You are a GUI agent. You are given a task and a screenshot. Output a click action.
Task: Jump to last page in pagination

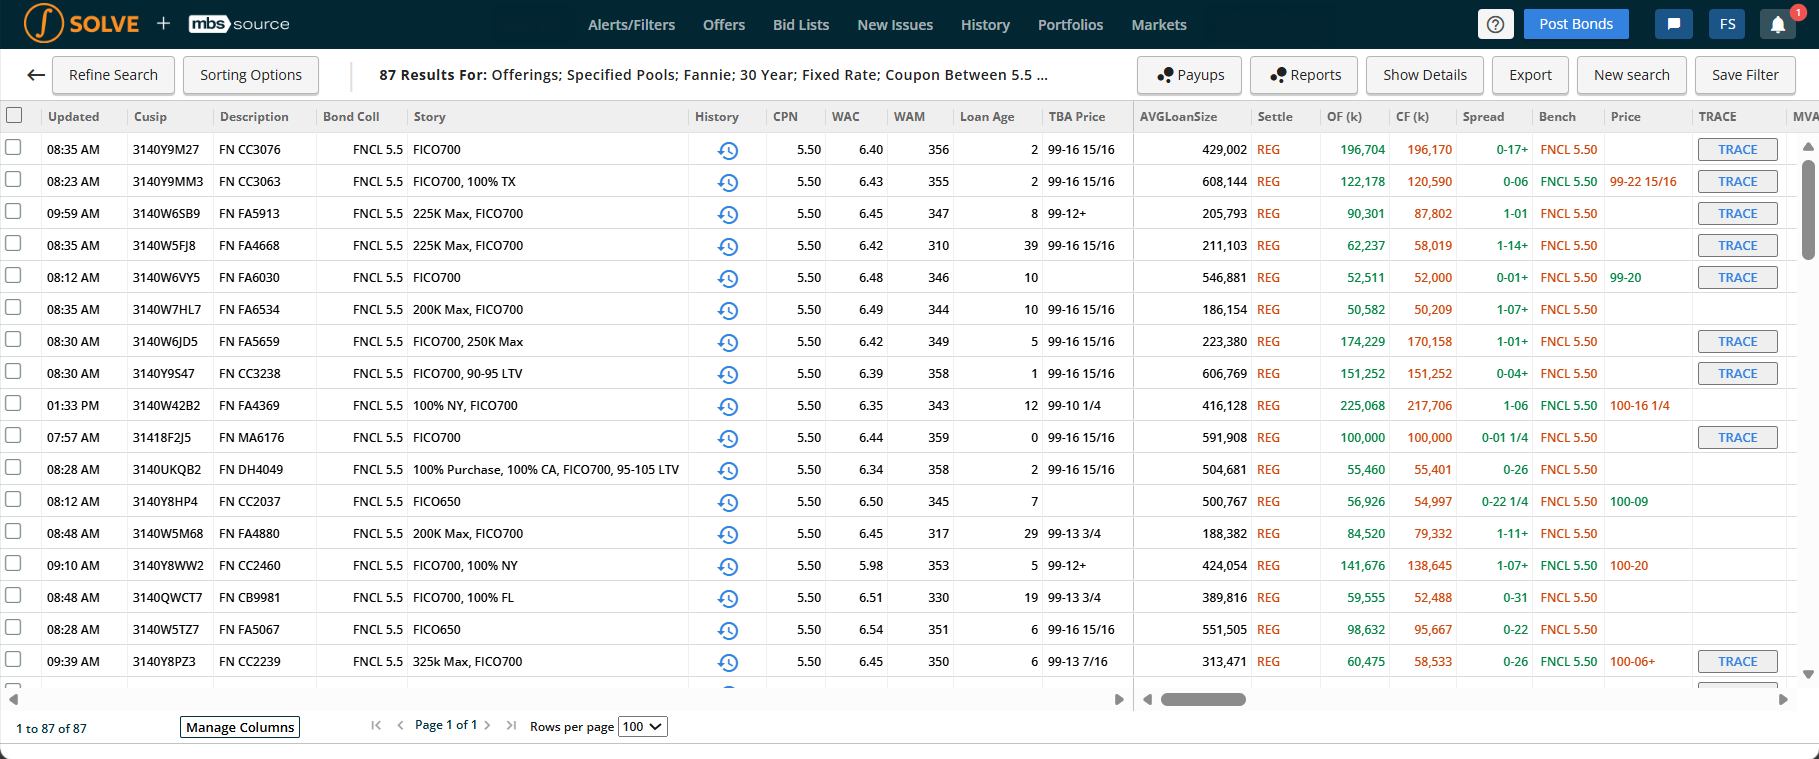[511, 726]
